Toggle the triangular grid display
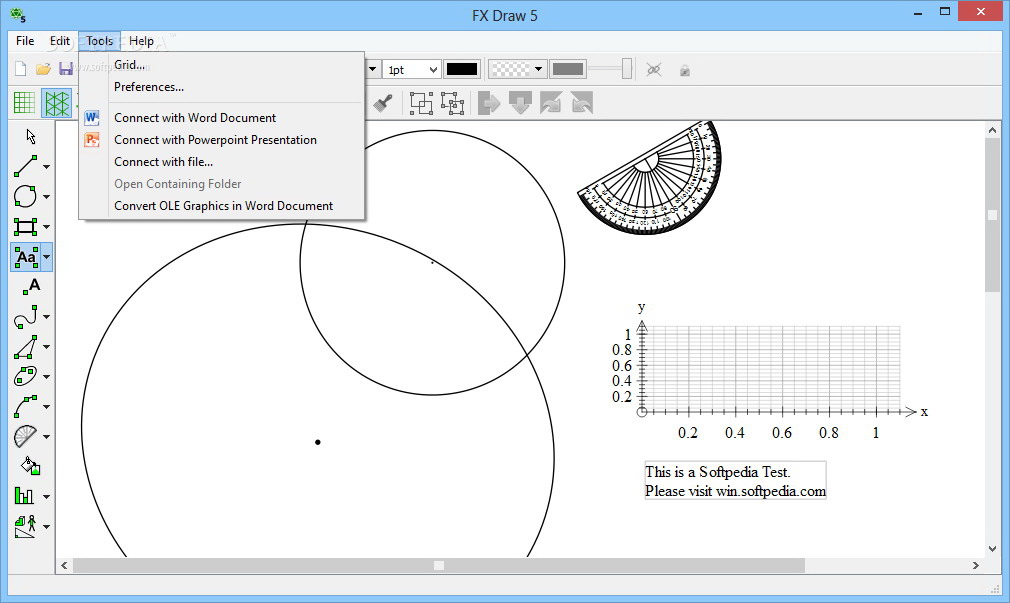Image resolution: width=1010 pixels, height=603 pixels. click(57, 103)
